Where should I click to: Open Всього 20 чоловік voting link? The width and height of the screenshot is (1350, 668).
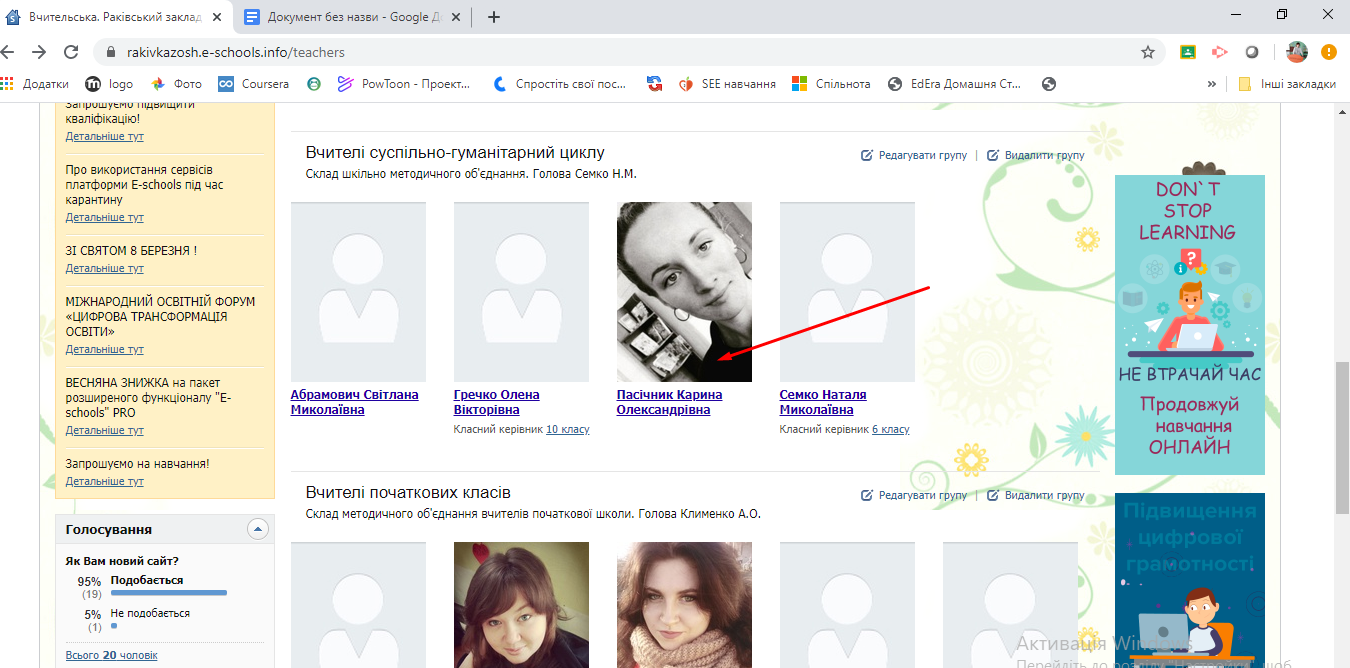(111, 655)
